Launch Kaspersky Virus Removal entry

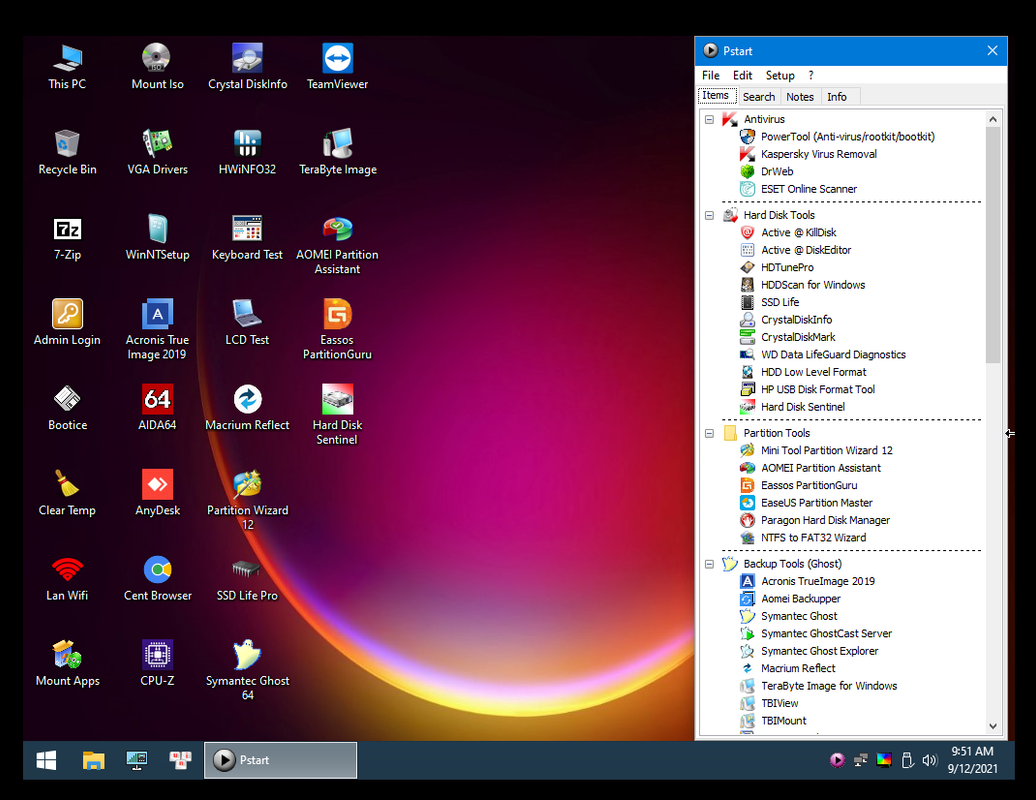tap(809, 154)
